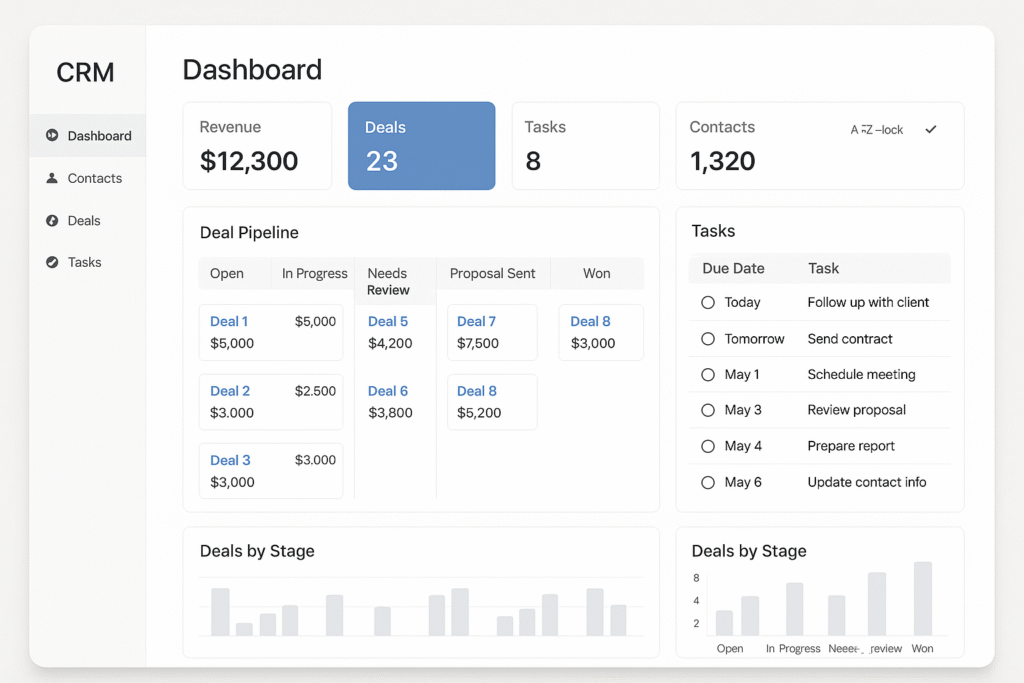1024x683 pixels.
Task: Open the Deal 1 link
Action: pos(229,321)
